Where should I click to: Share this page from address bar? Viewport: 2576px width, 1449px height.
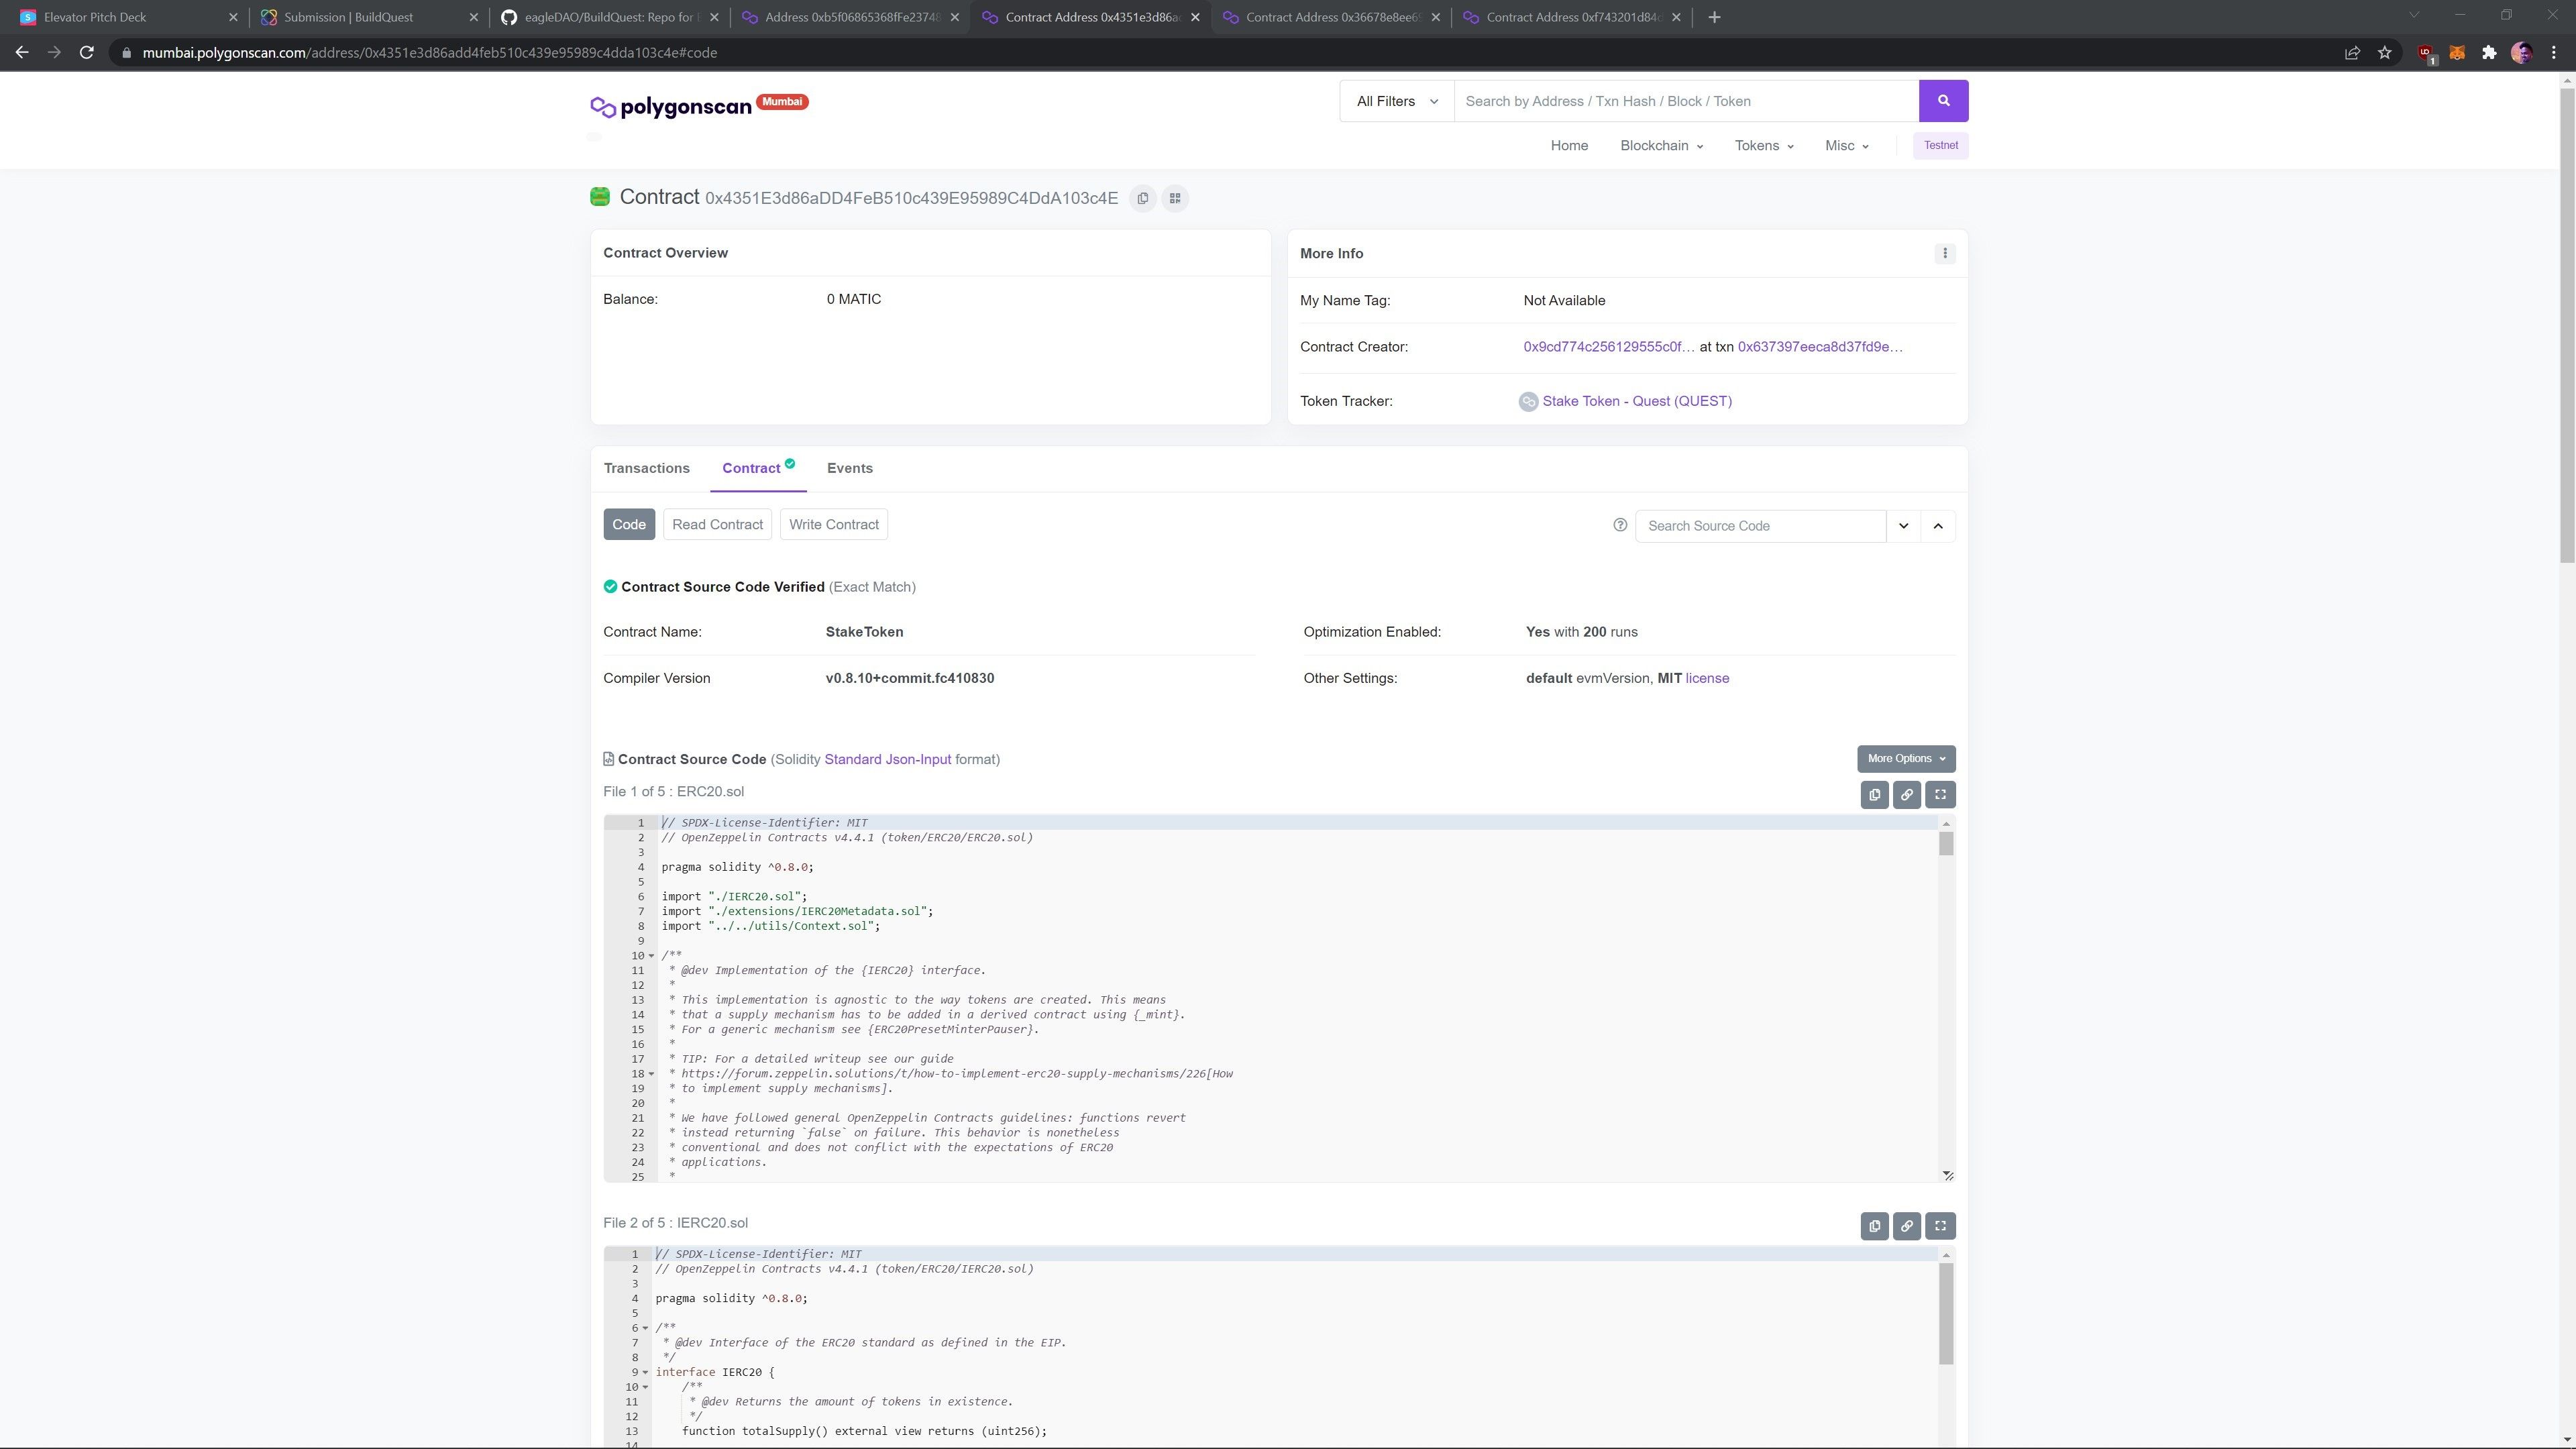[x=2352, y=52]
